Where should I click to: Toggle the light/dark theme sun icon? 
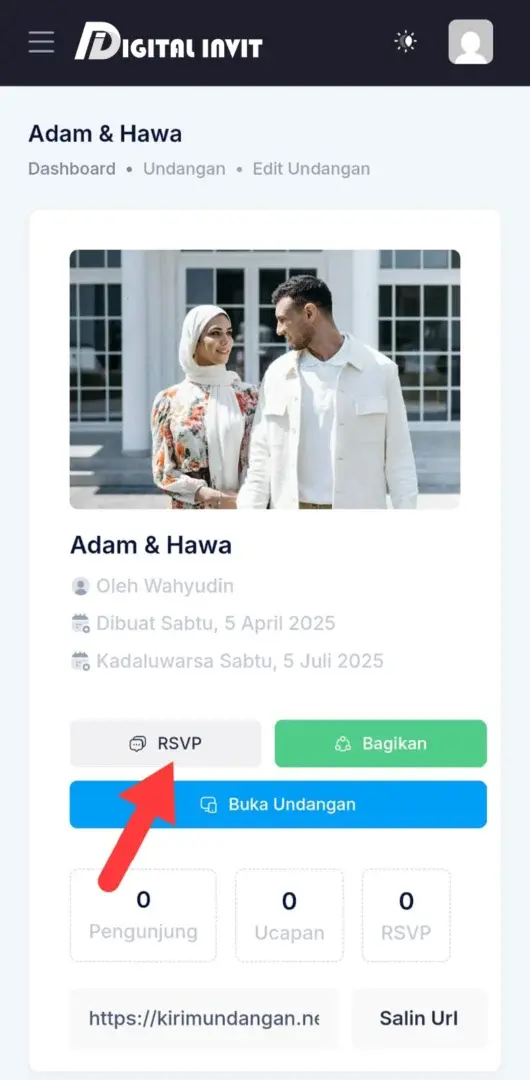point(405,42)
